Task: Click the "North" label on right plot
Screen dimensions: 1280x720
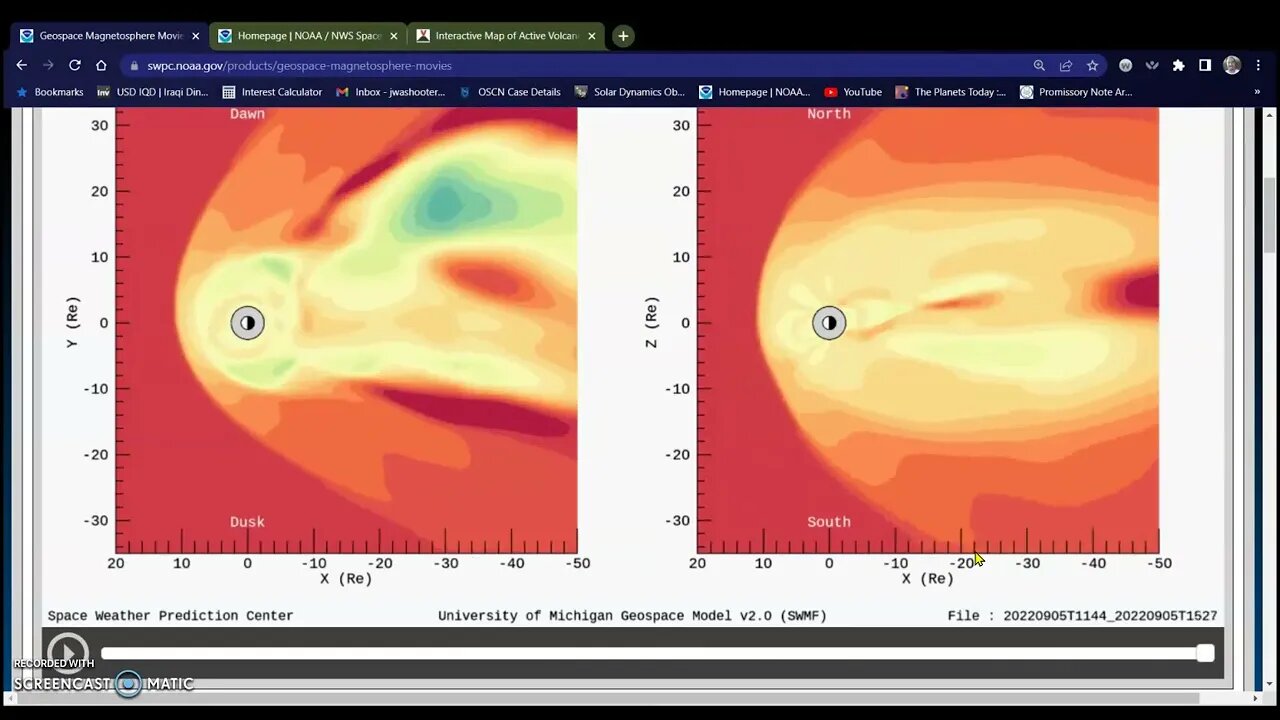Action: click(x=829, y=114)
